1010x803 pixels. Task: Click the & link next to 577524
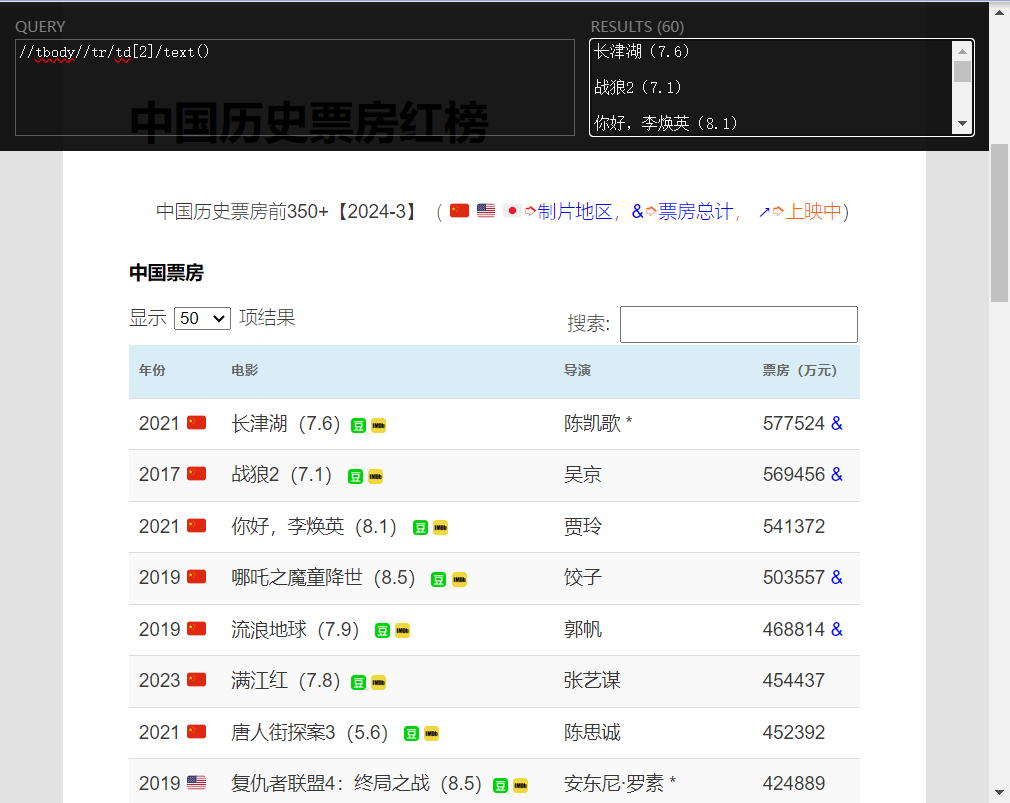click(837, 424)
